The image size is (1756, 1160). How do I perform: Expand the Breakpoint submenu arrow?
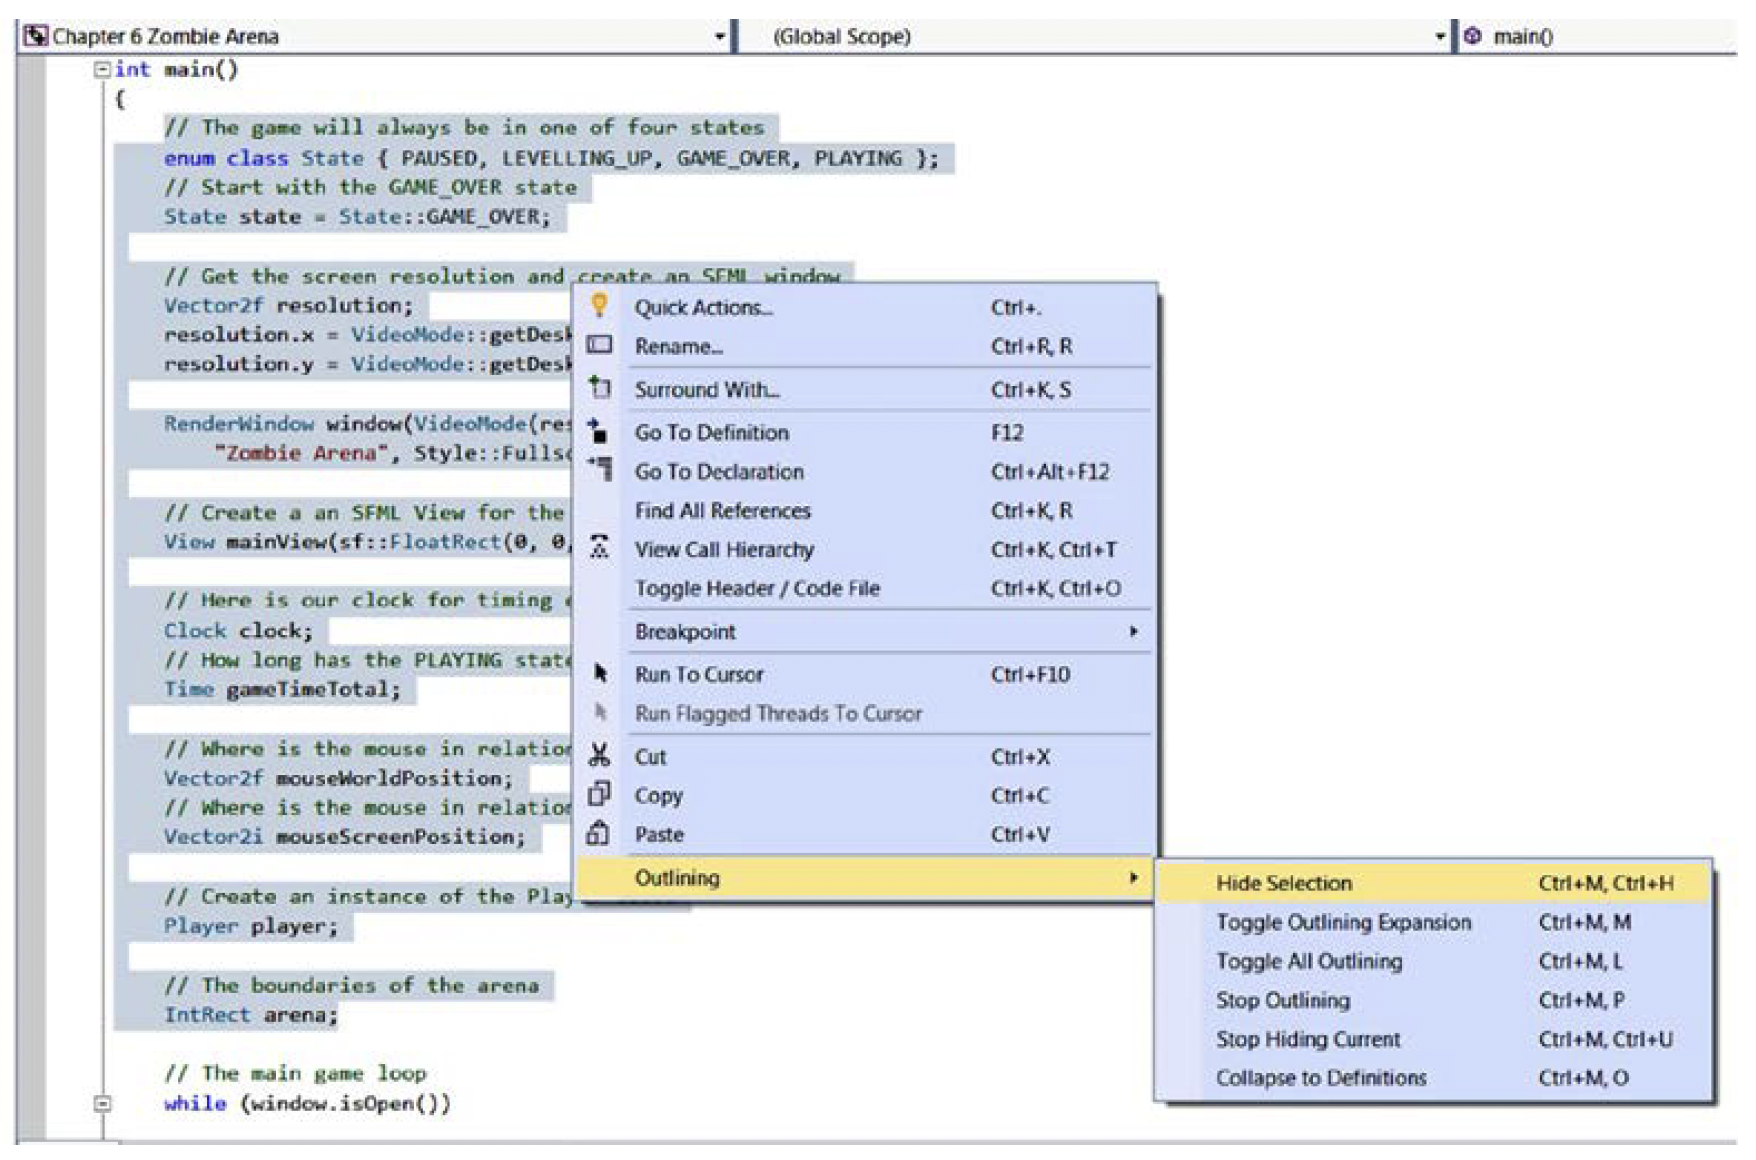tap(1133, 631)
